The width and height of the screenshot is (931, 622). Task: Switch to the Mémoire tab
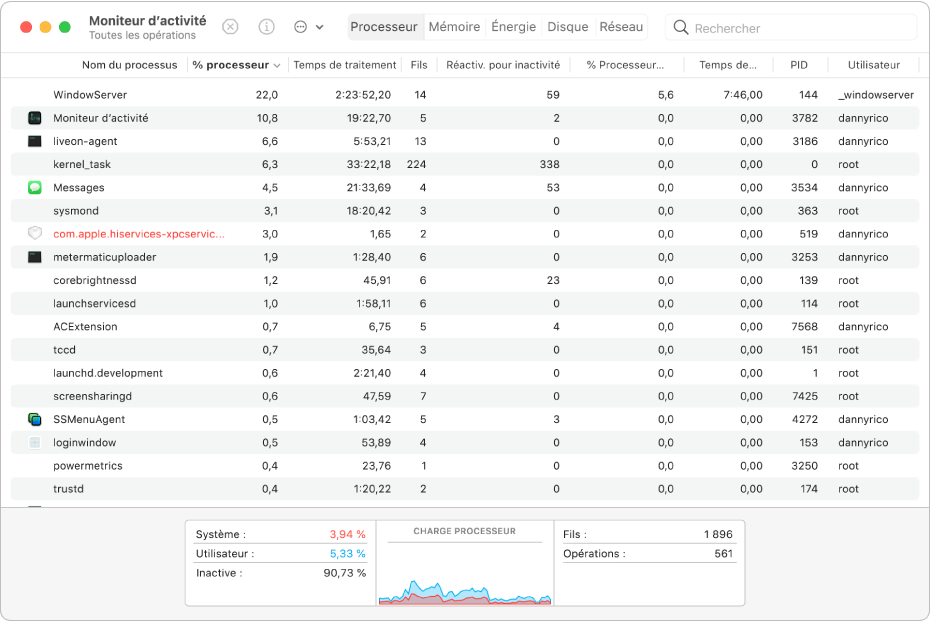coord(454,27)
